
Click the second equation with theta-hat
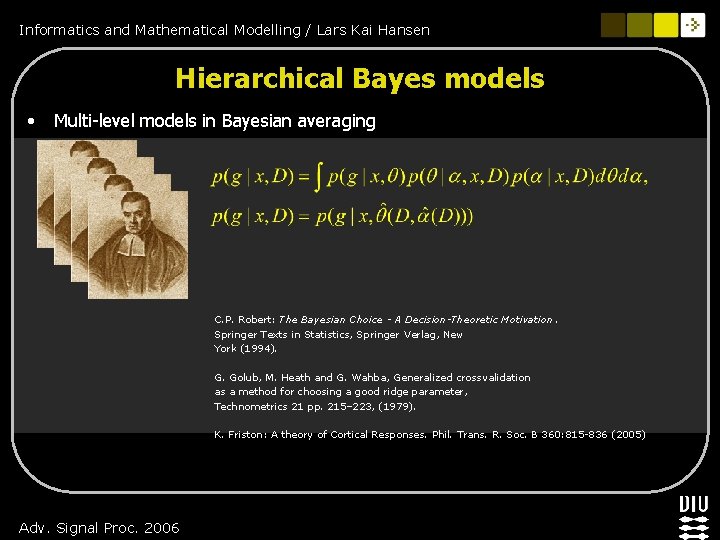(x=342, y=216)
